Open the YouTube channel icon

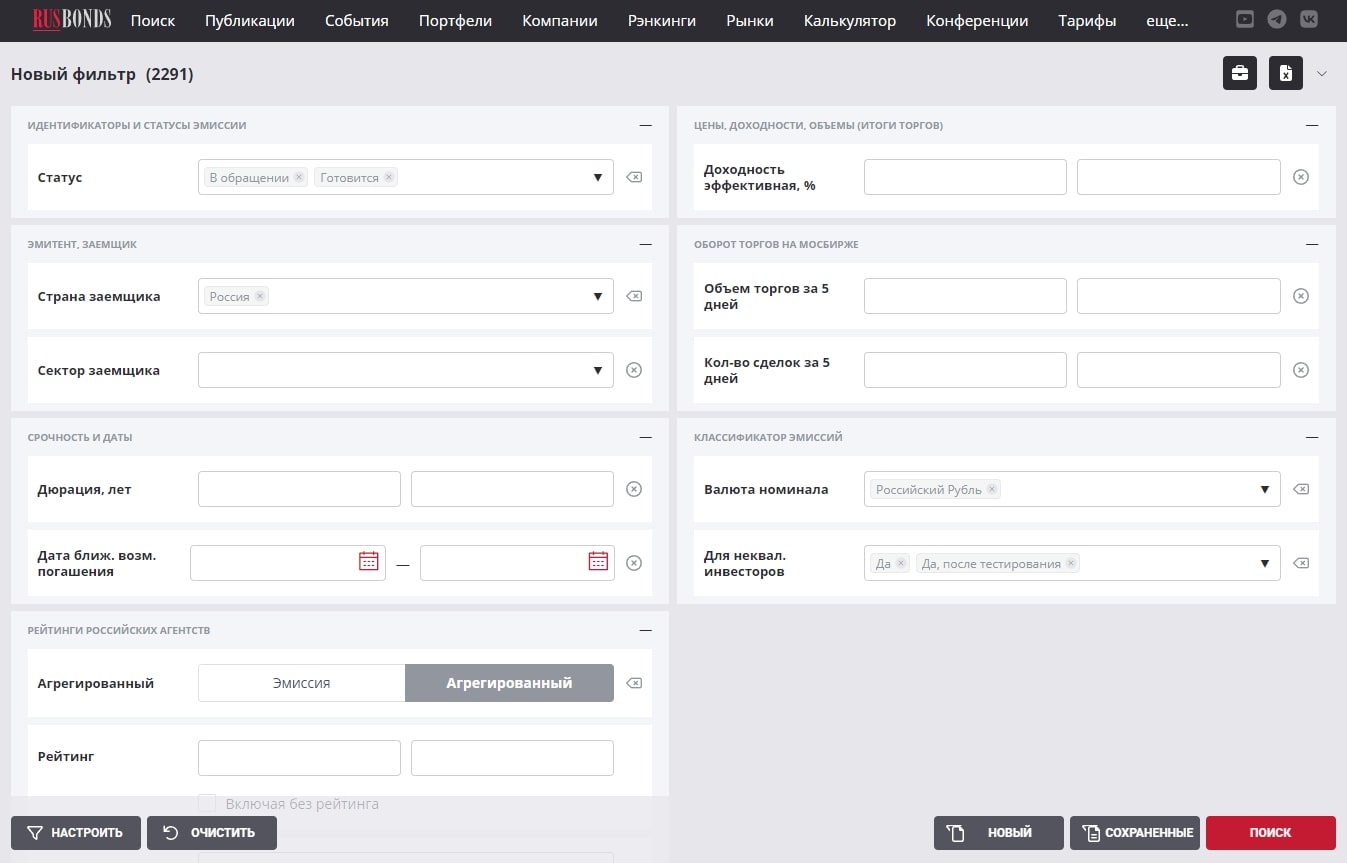coord(1244,19)
